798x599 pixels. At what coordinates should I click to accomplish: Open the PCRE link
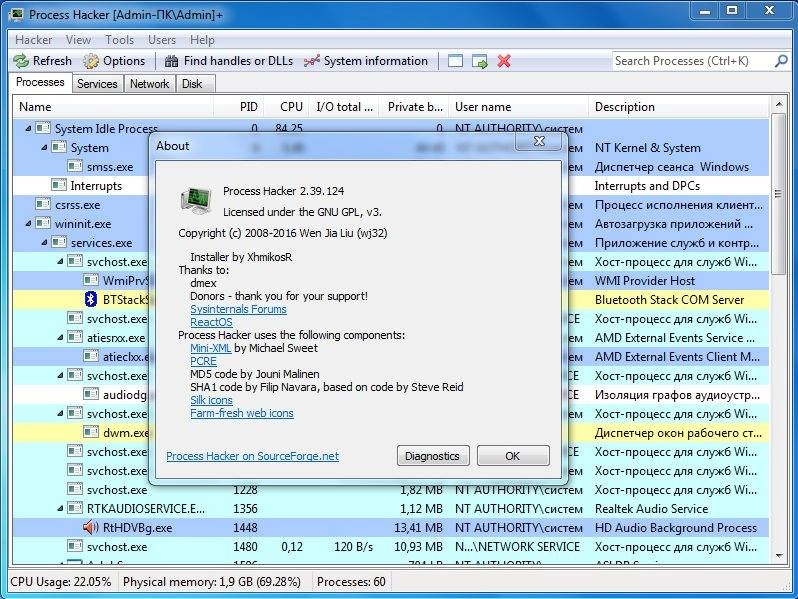(x=204, y=361)
